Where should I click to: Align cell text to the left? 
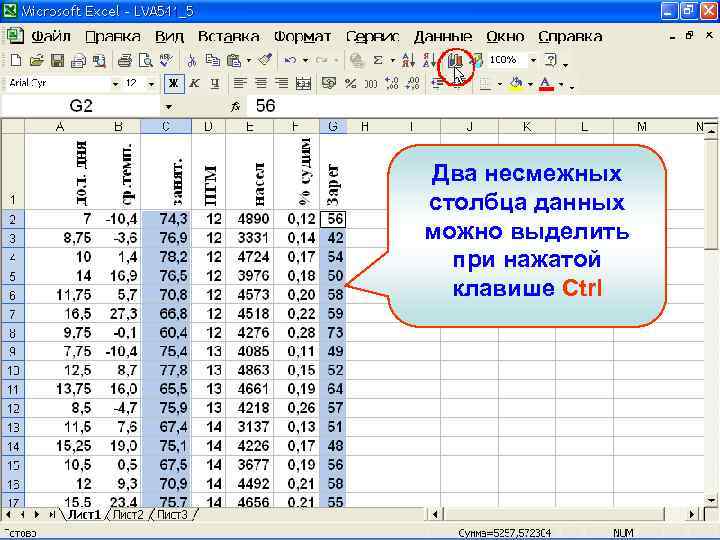click(x=239, y=83)
